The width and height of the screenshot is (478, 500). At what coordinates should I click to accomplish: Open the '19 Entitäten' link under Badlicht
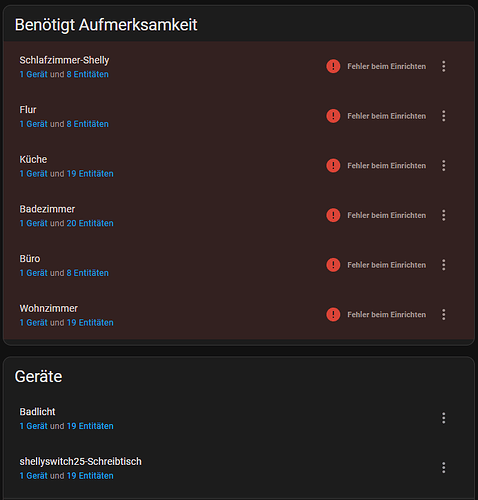point(90,426)
